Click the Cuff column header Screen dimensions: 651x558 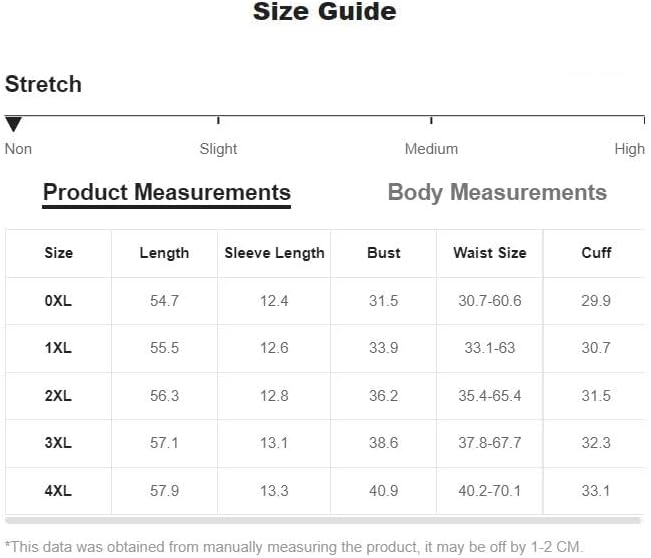pos(596,253)
